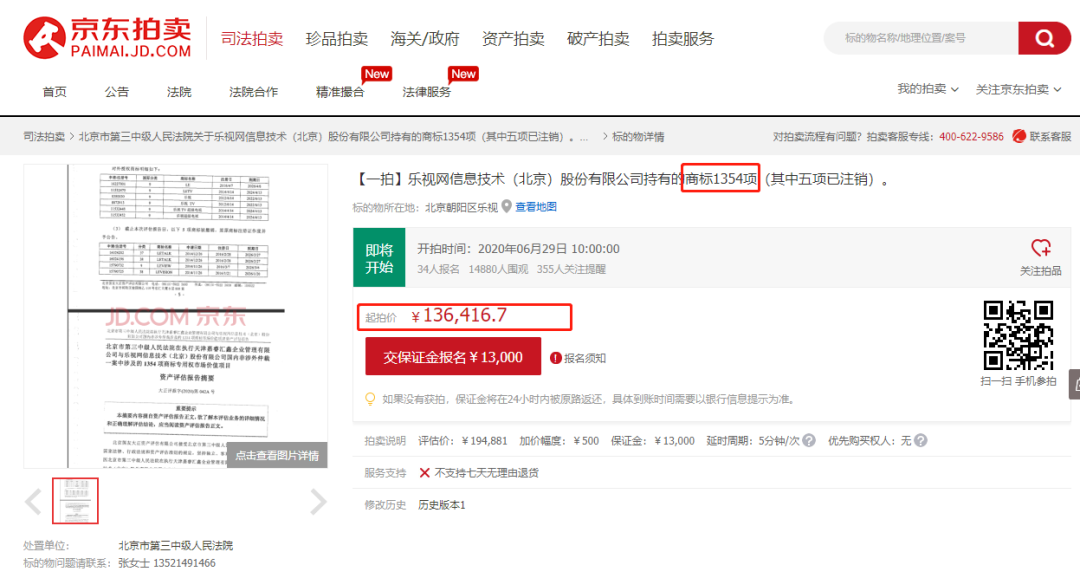1080x578 pixels.
Task: Click the red X no-refund icon
Action: pyautogui.click(x=424, y=473)
